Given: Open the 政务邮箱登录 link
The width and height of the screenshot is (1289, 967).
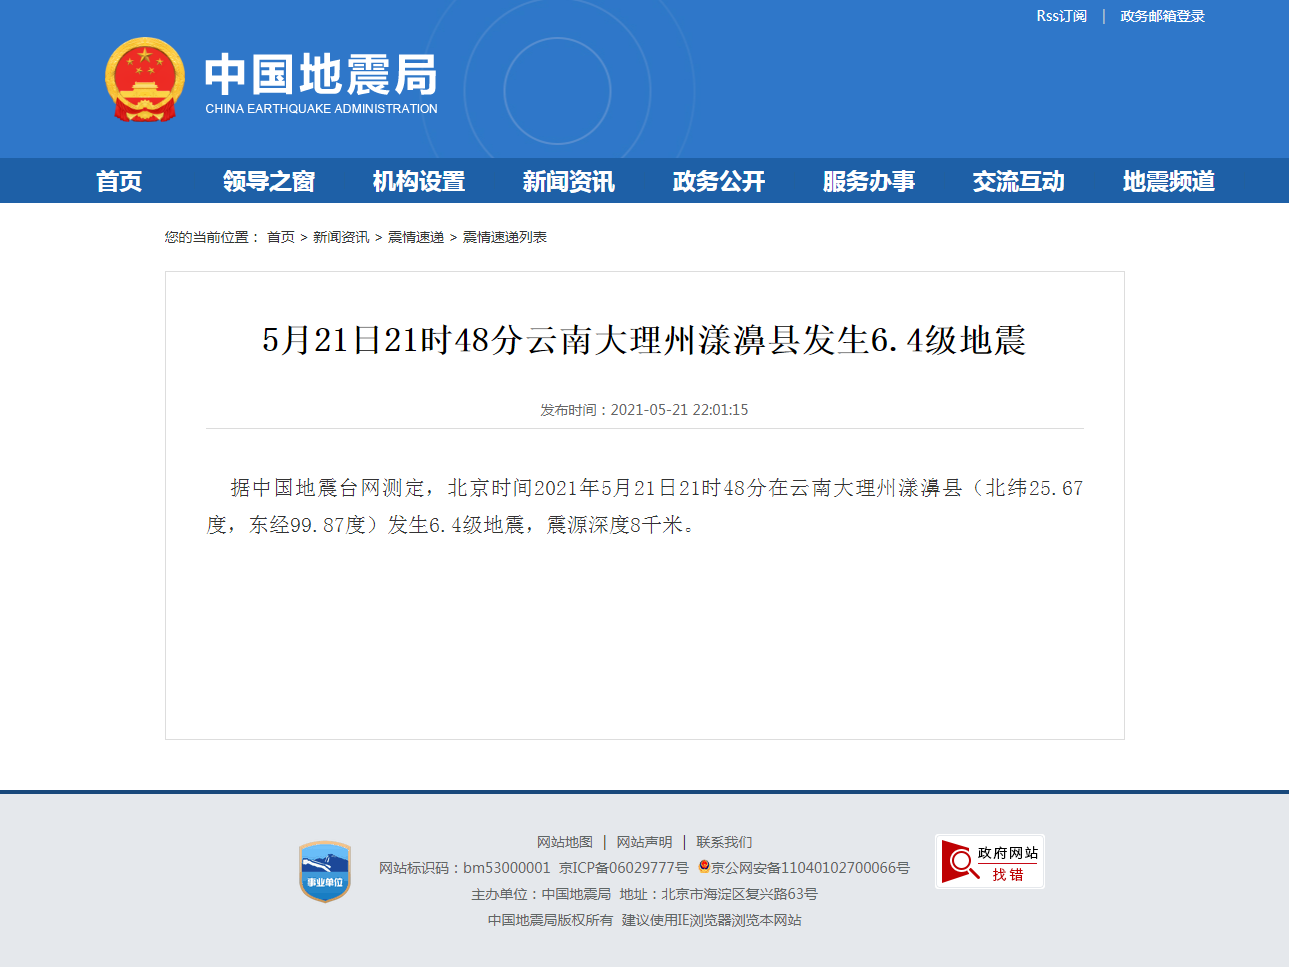Looking at the screenshot, I should point(1162,16).
